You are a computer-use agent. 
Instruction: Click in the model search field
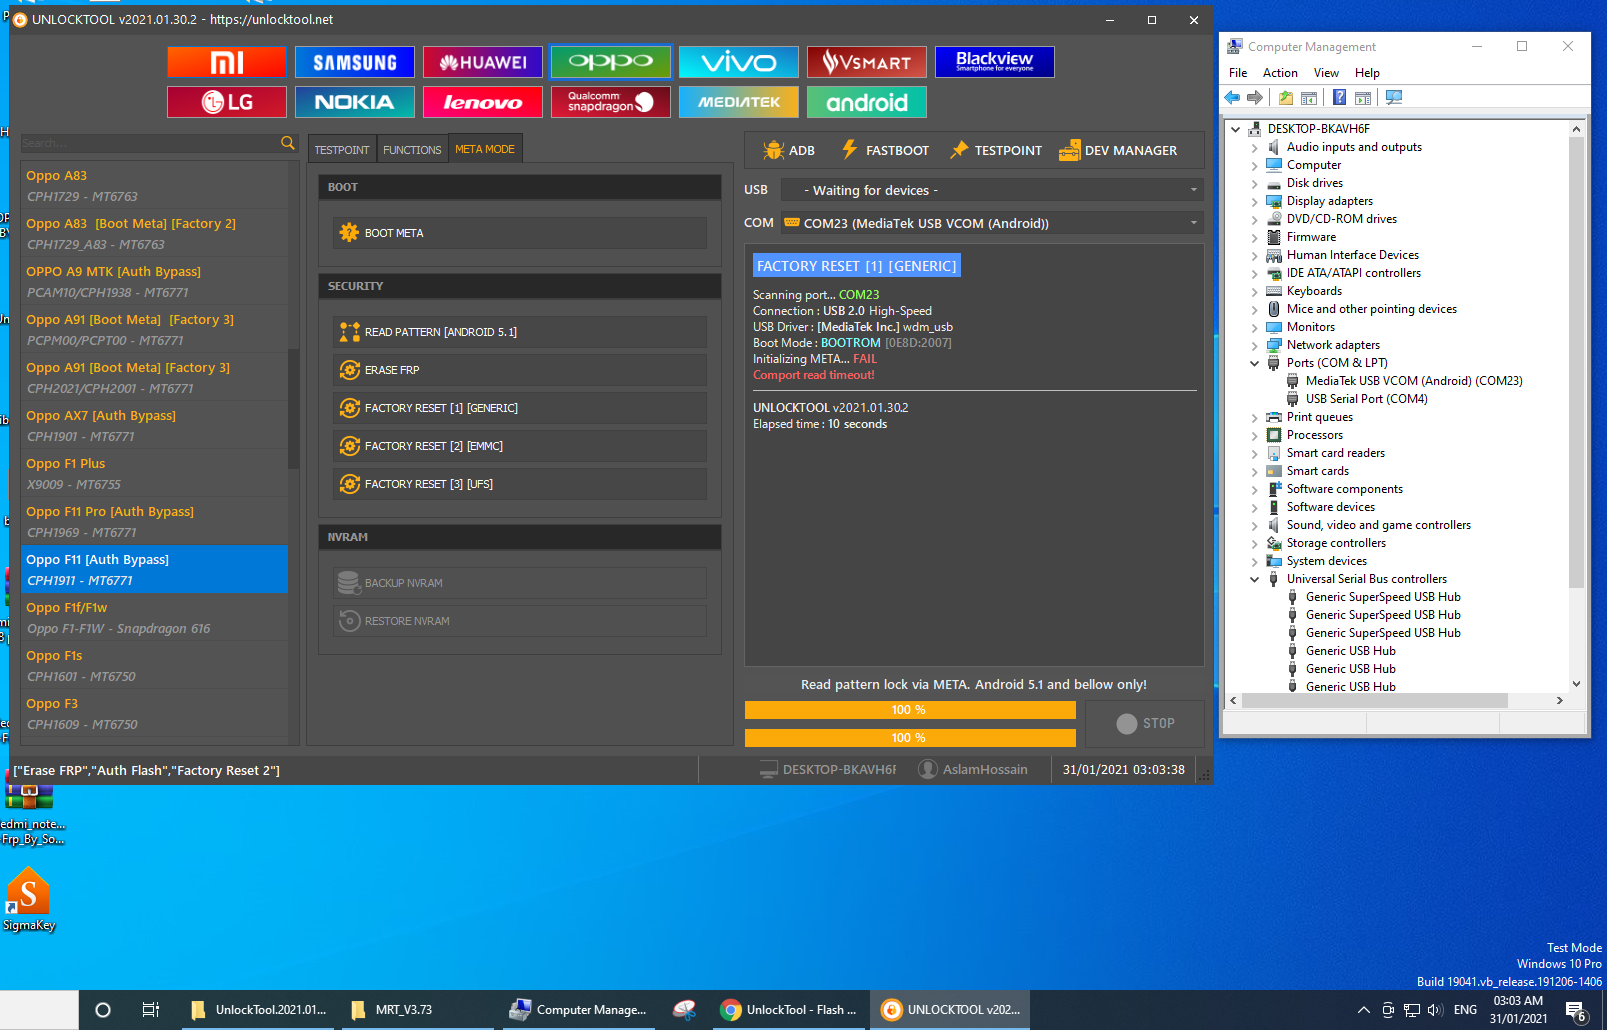150,143
